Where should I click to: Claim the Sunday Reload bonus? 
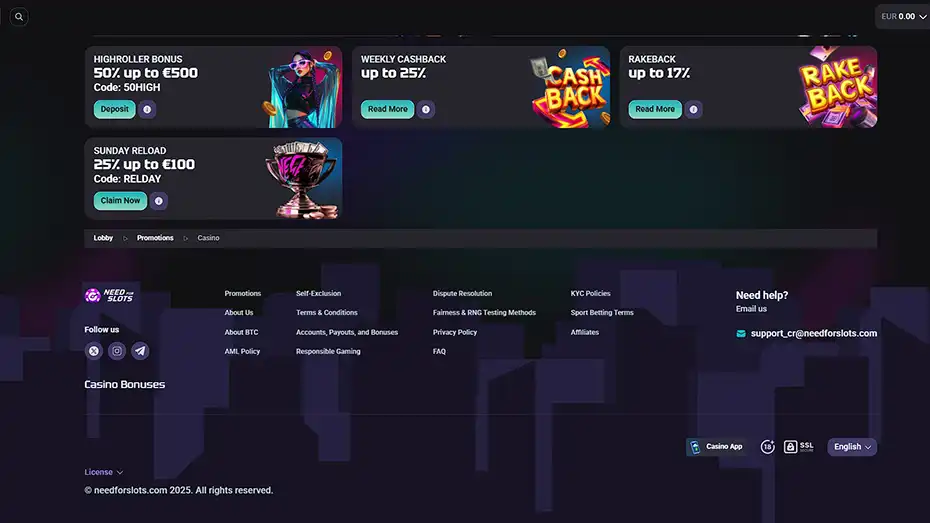pyautogui.click(x=120, y=201)
